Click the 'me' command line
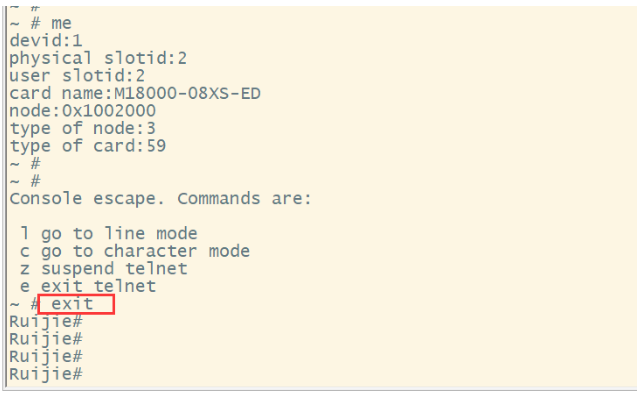Screen dimensions: 641x393 [x=40, y=23]
